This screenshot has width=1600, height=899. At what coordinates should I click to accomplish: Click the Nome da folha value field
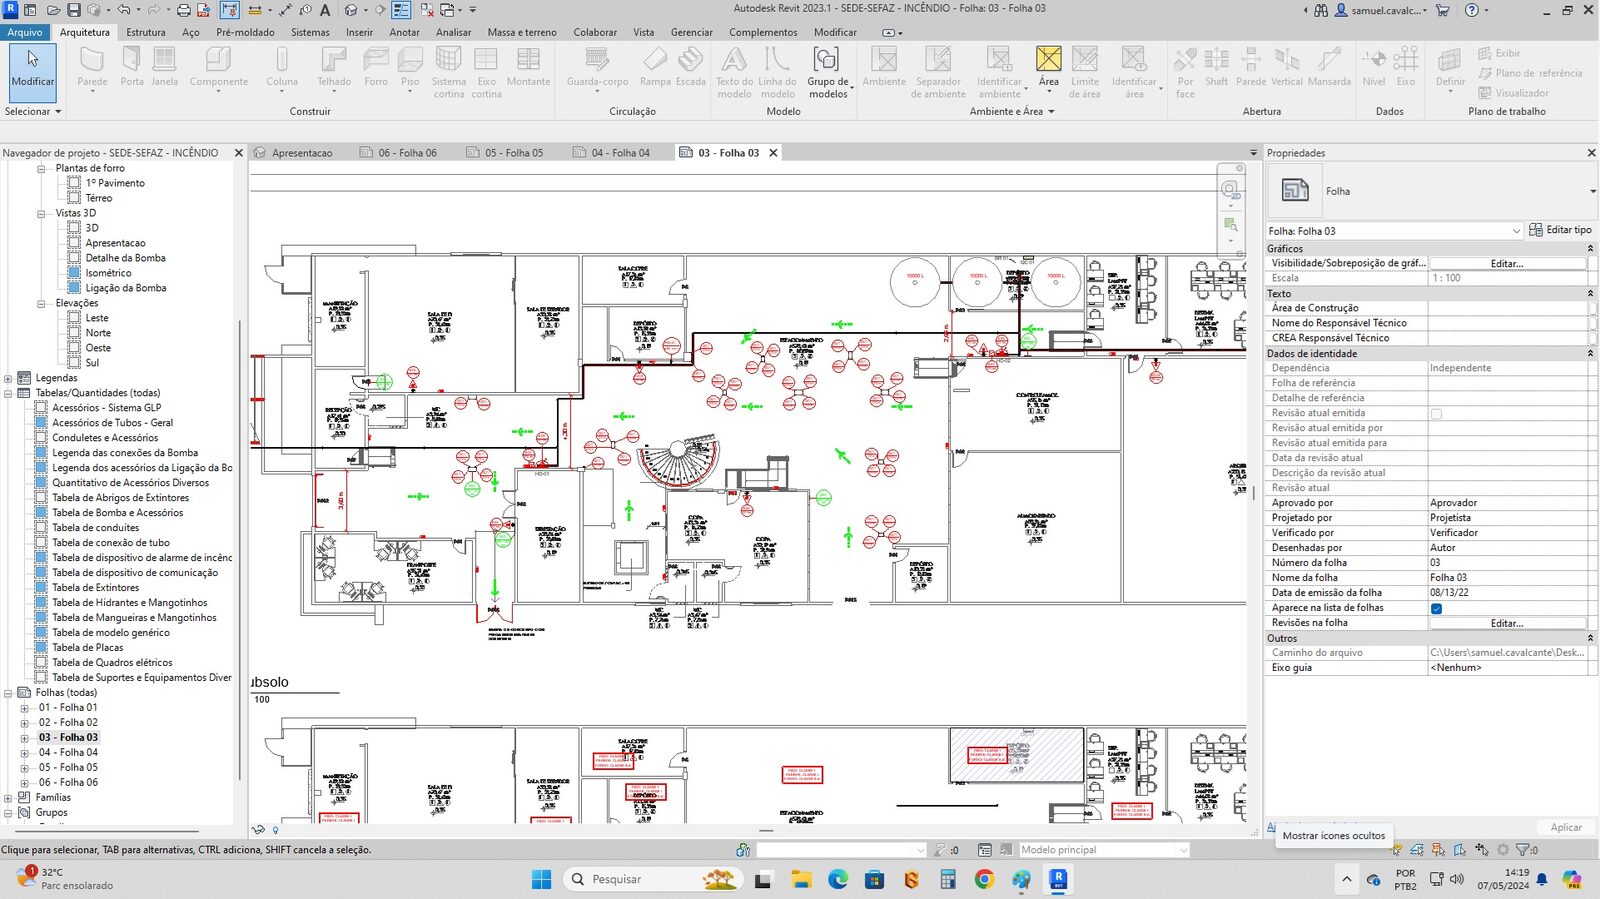(x=1507, y=578)
